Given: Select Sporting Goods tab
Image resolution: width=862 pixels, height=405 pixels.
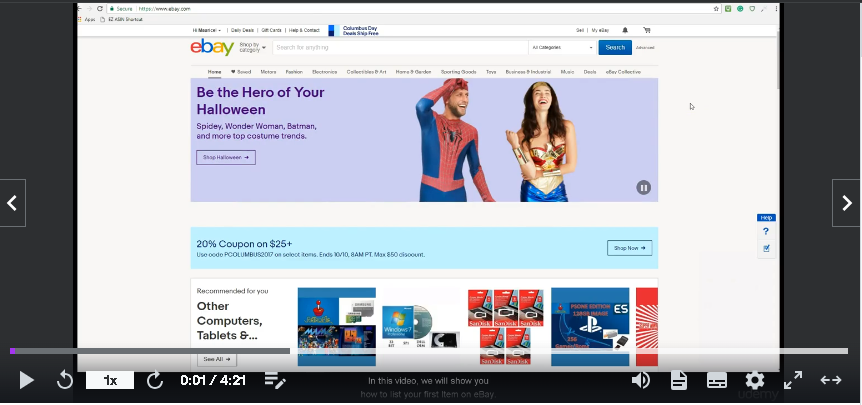Looking at the screenshot, I should (x=458, y=72).
